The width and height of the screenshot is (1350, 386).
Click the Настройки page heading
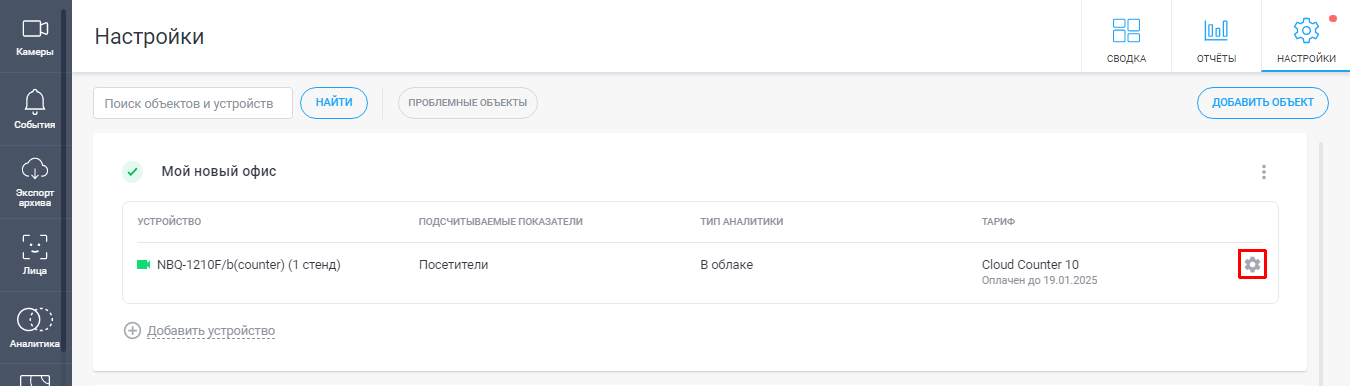(x=149, y=37)
